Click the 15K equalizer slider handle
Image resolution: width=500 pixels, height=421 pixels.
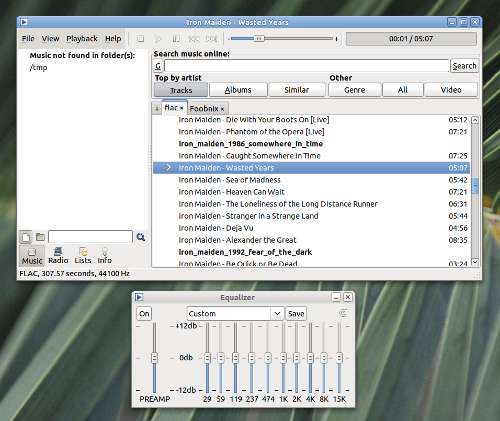pyautogui.click(x=339, y=358)
